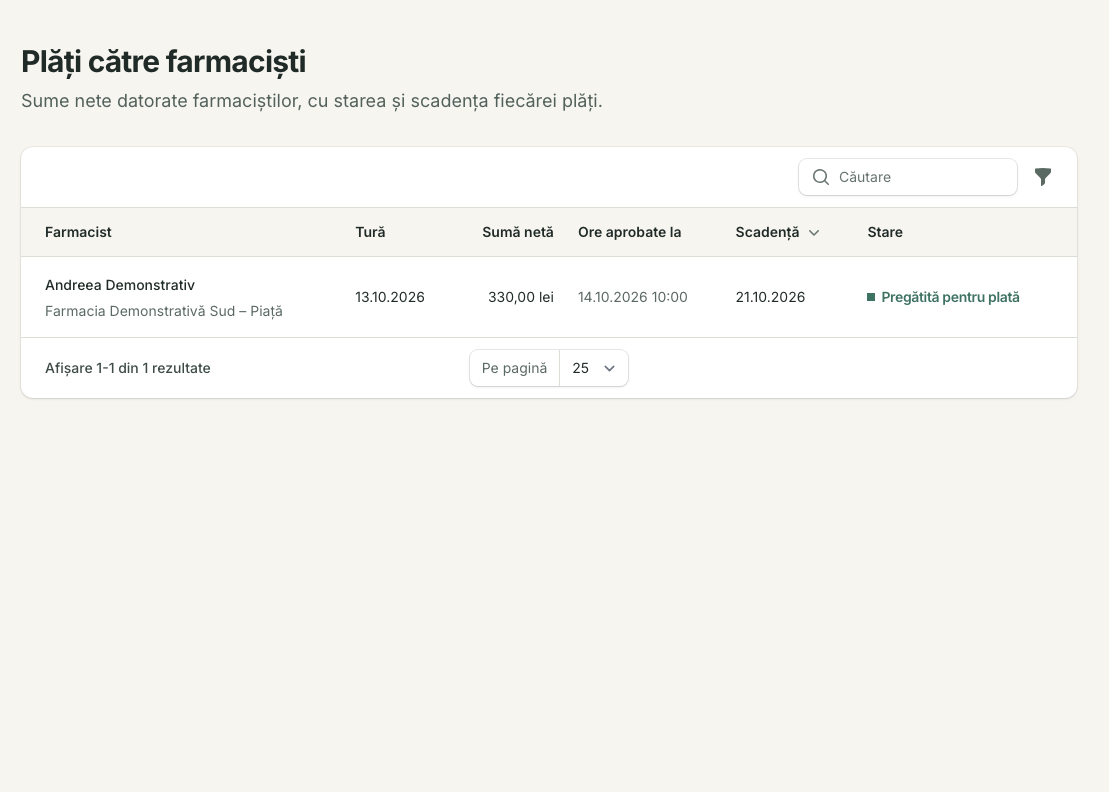Click the Pe pagină label
1109x792 pixels.
point(514,368)
